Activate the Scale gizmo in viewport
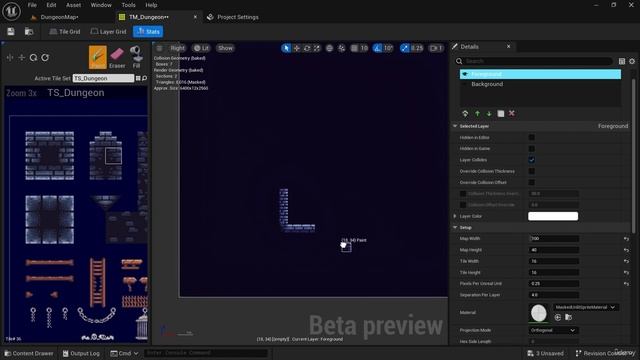 click(x=317, y=48)
